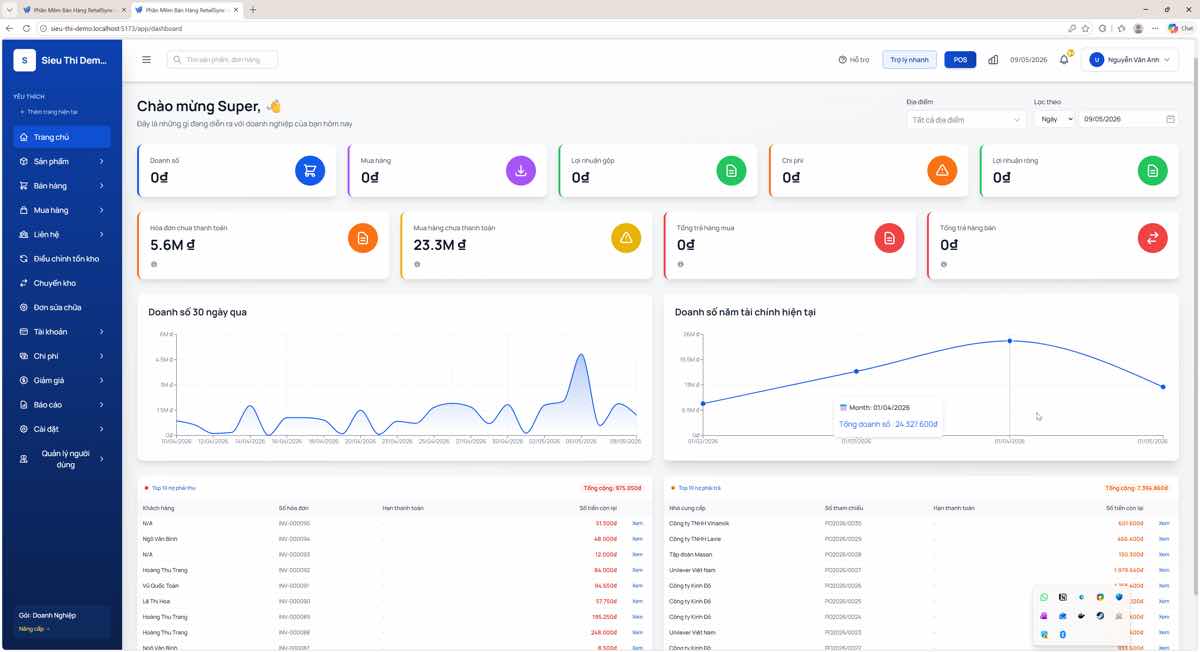
Task: Open Hỗ trợ support link
Action: (854, 60)
